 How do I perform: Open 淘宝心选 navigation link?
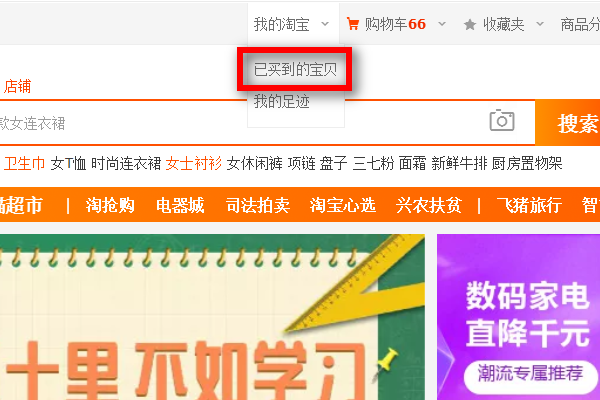[343, 205]
